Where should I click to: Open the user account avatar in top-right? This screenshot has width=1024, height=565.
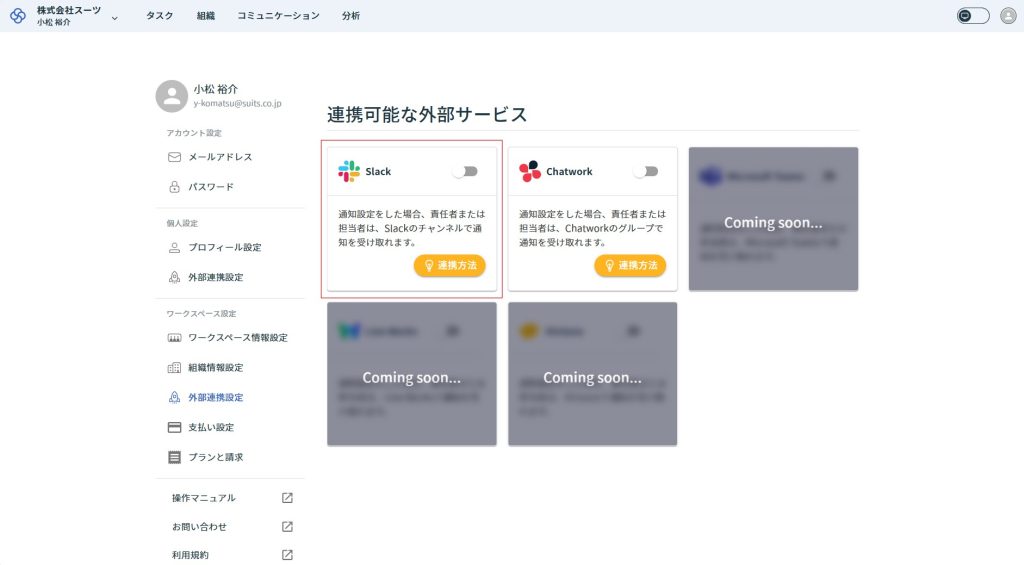1008,16
